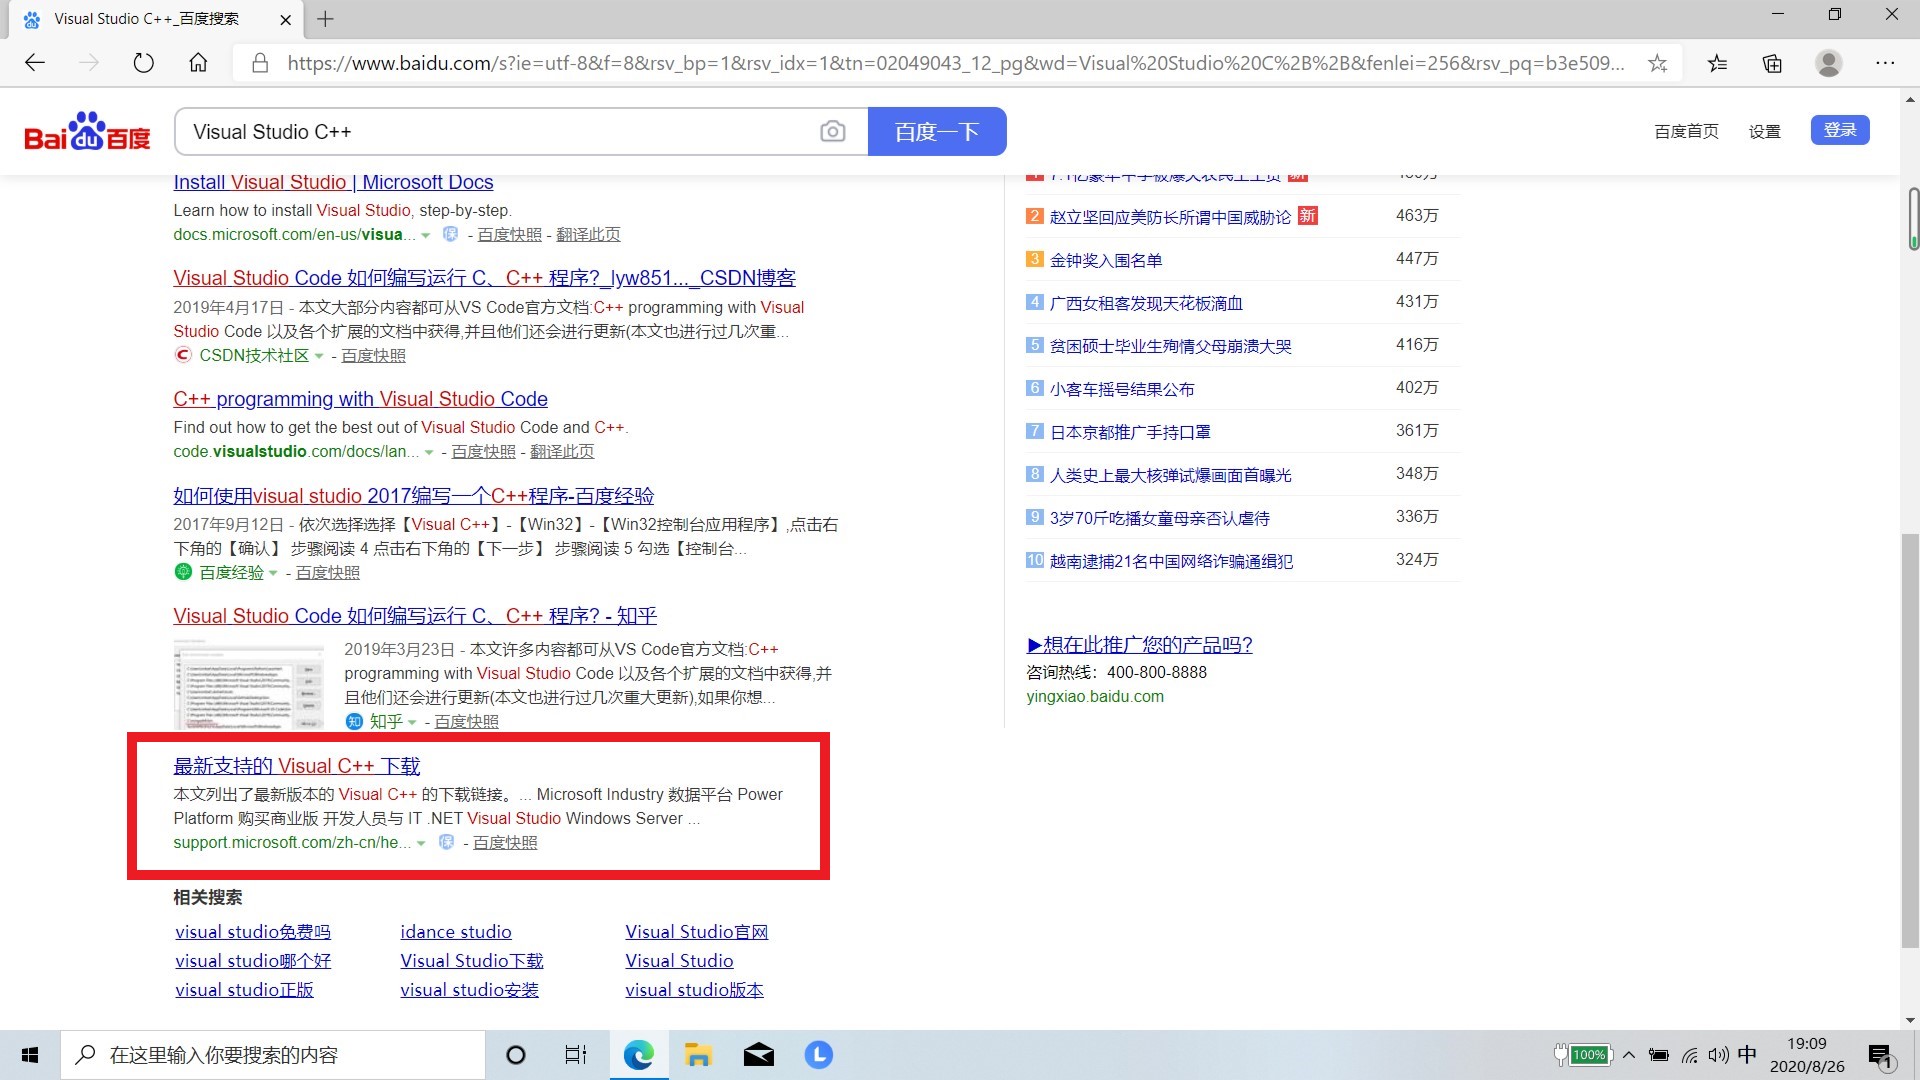The height and width of the screenshot is (1080, 1920).
Task: Expand 百度经验 source dropdown arrow
Action: (x=273, y=573)
